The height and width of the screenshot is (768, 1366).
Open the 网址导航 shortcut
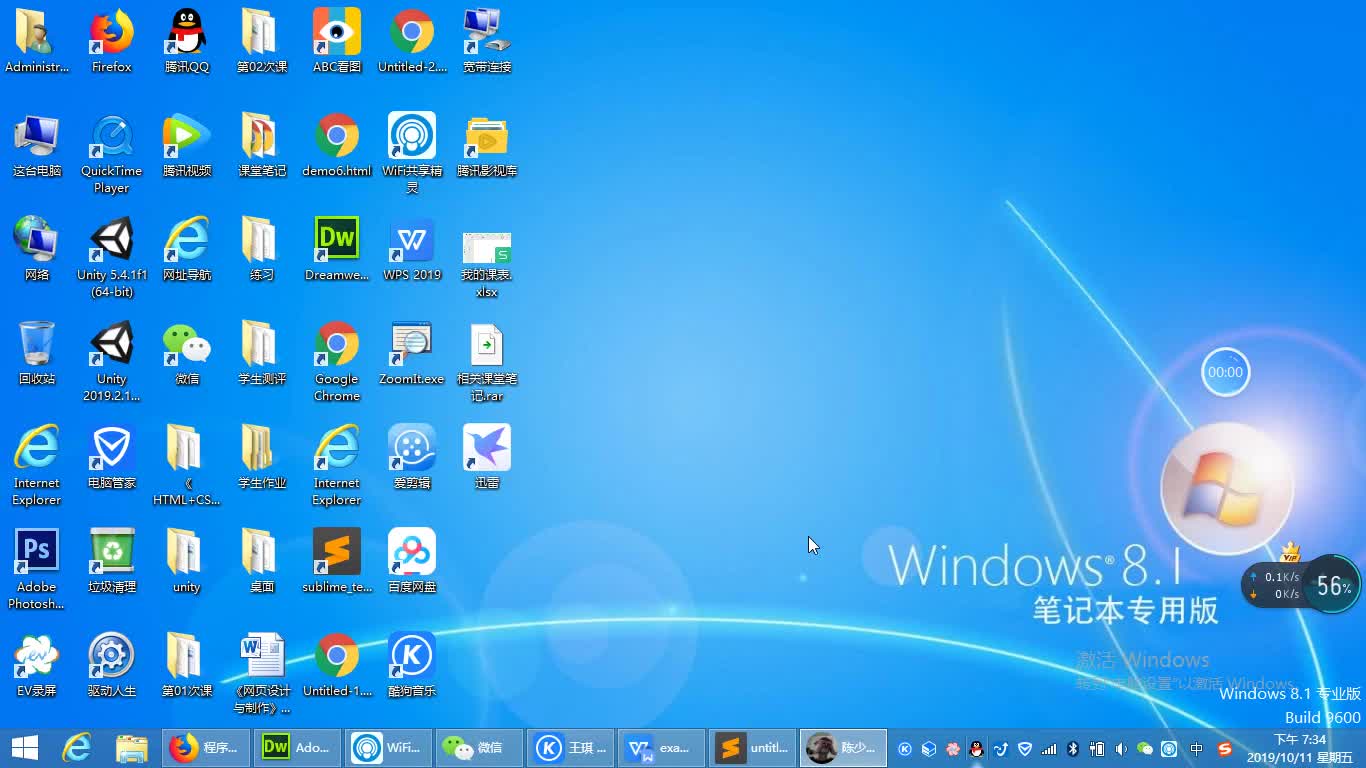point(187,249)
